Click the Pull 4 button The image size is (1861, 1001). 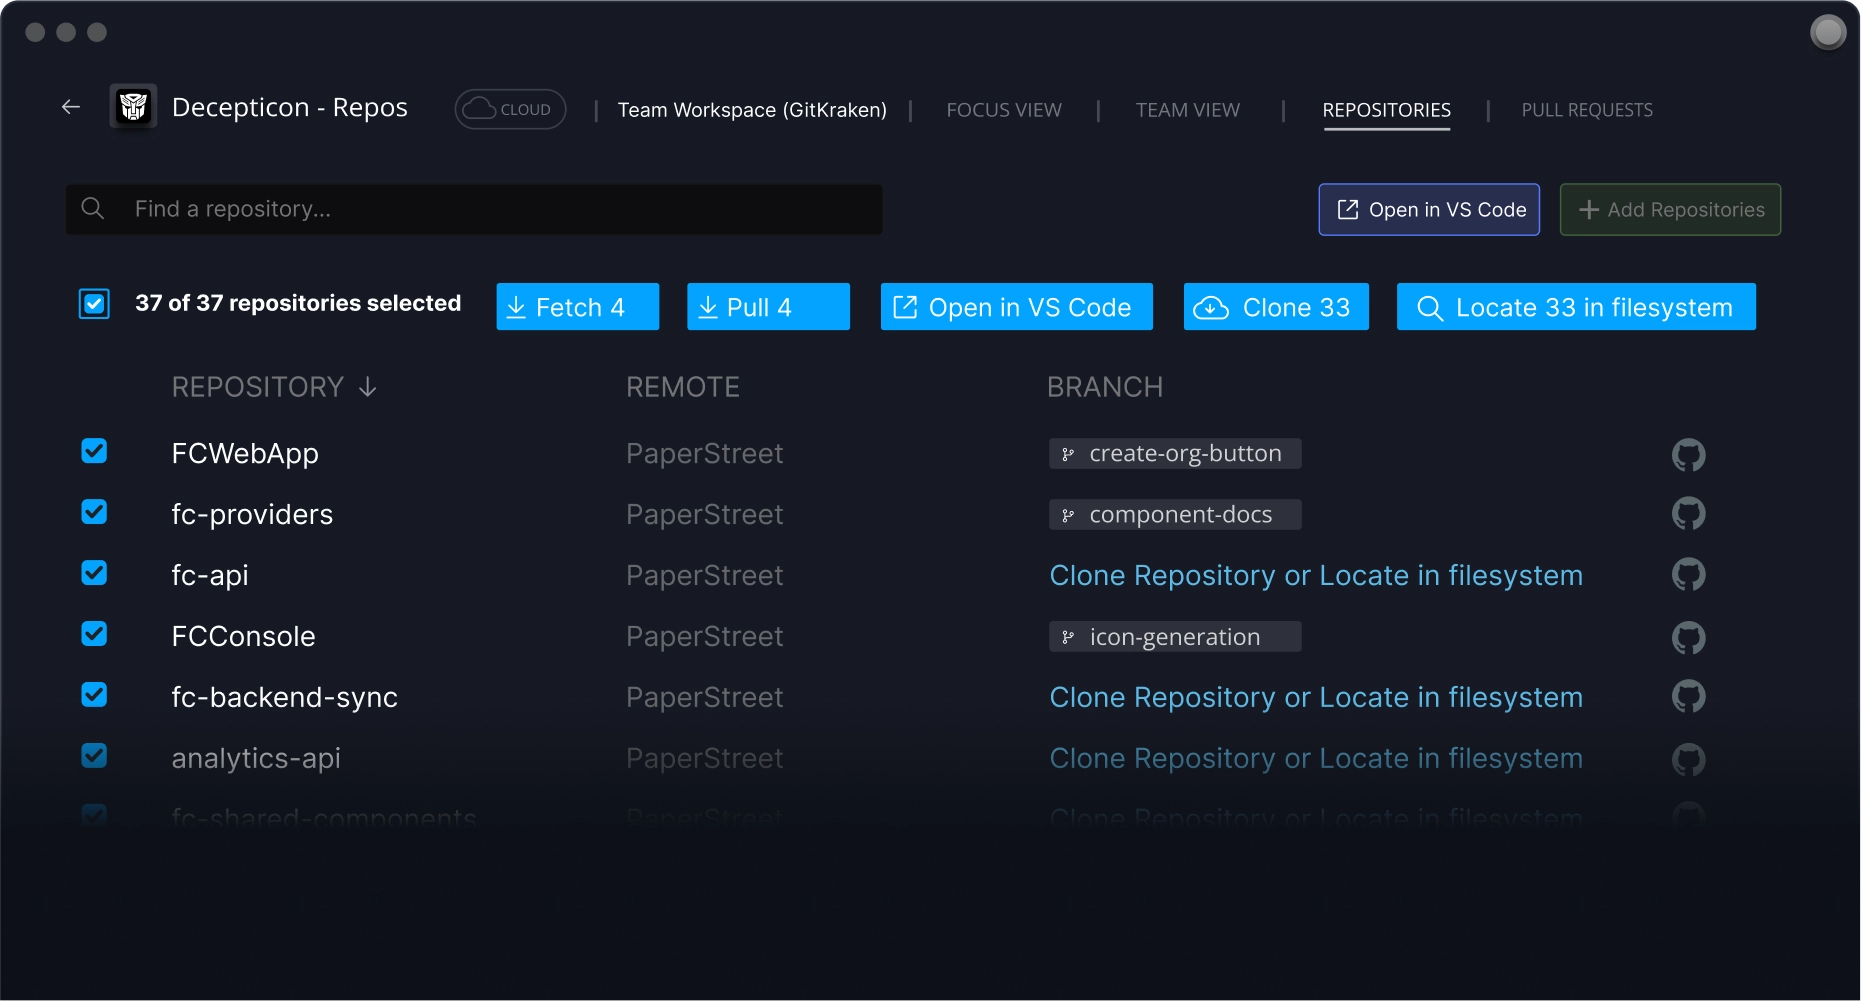768,307
